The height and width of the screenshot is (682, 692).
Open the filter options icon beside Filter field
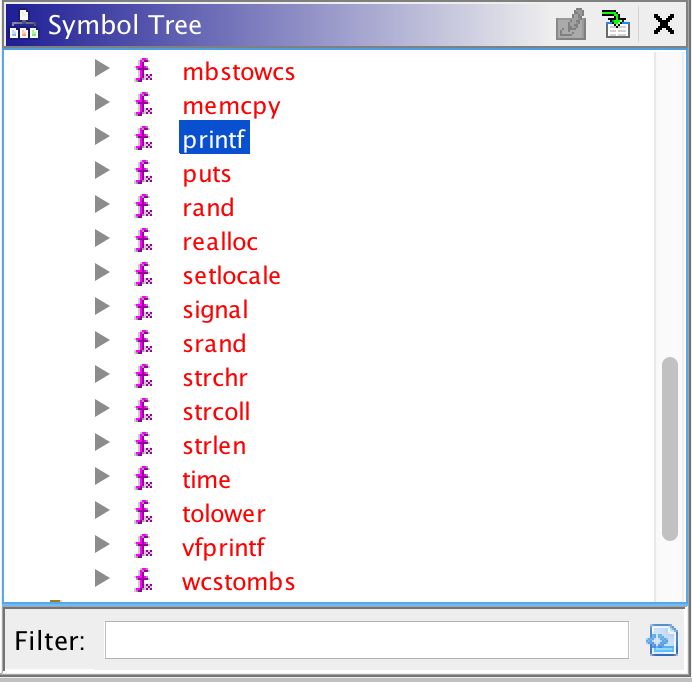tap(662, 640)
